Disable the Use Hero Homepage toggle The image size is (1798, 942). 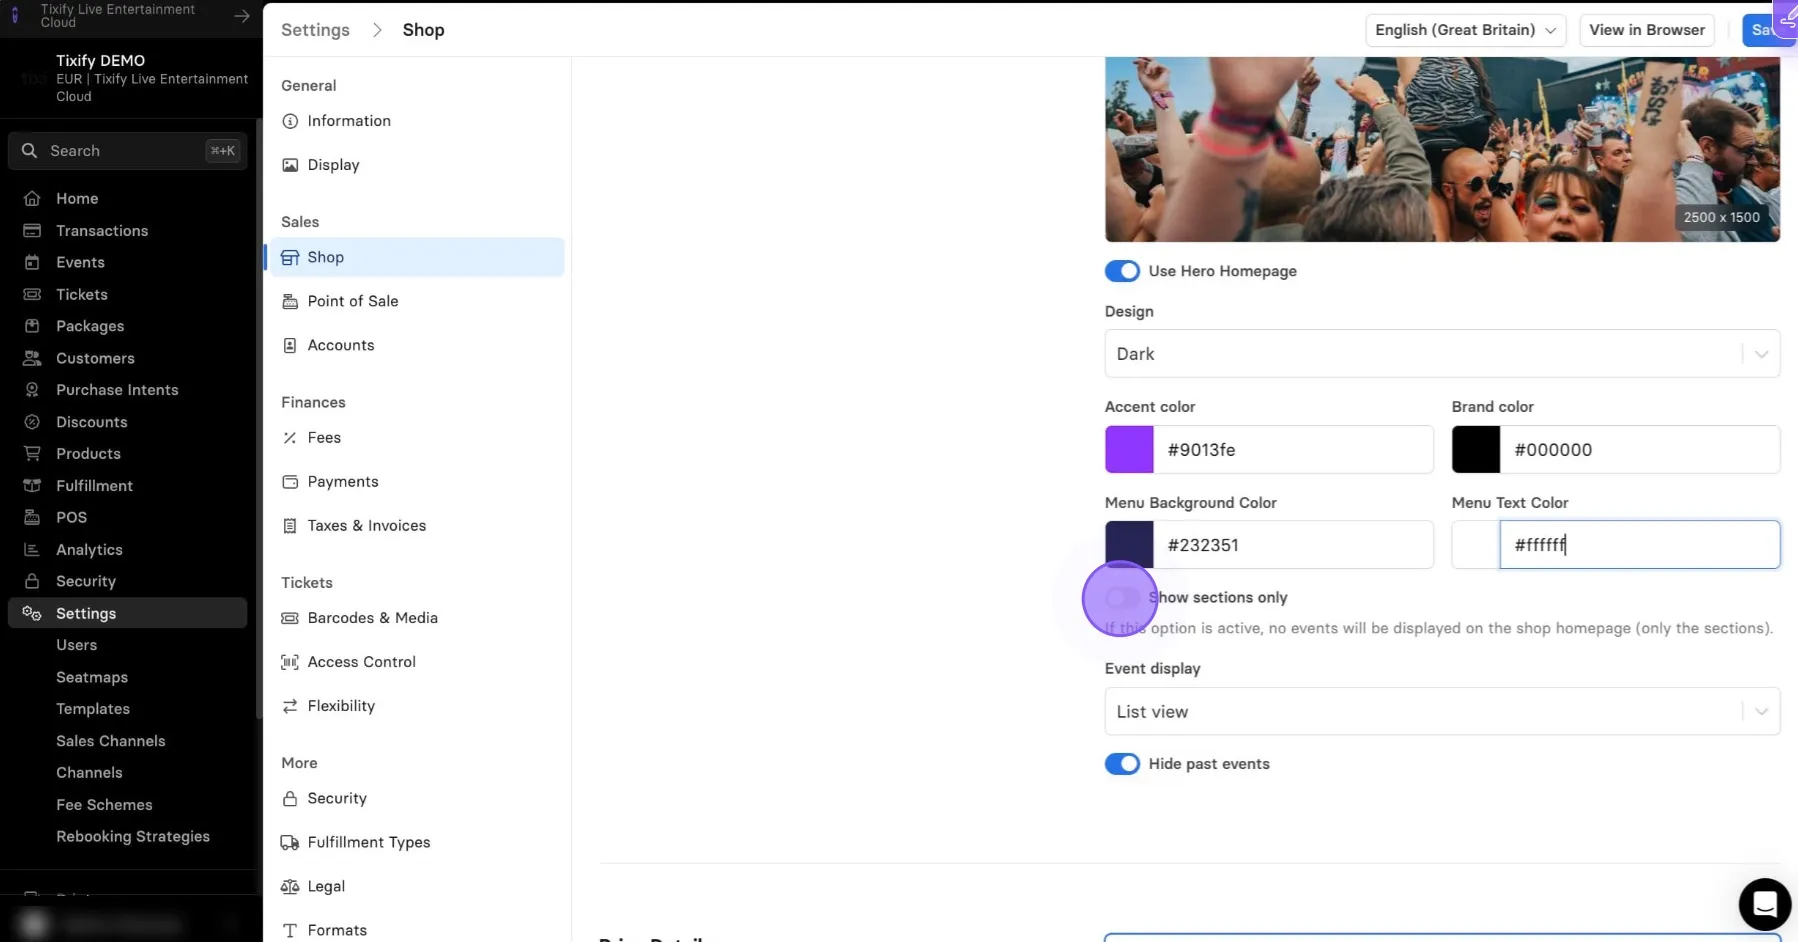point(1122,271)
